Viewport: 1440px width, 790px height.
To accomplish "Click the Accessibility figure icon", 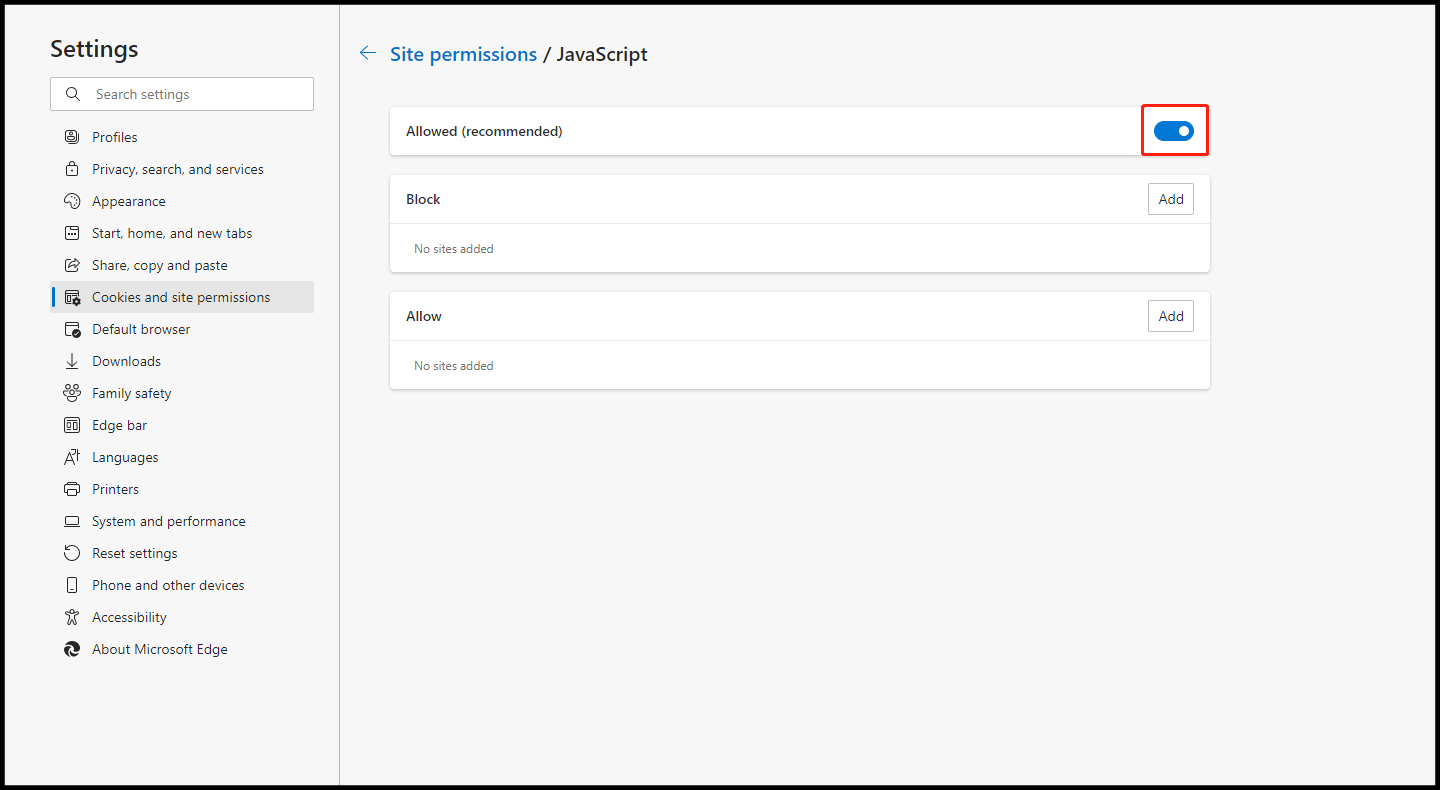I will pyautogui.click(x=72, y=617).
